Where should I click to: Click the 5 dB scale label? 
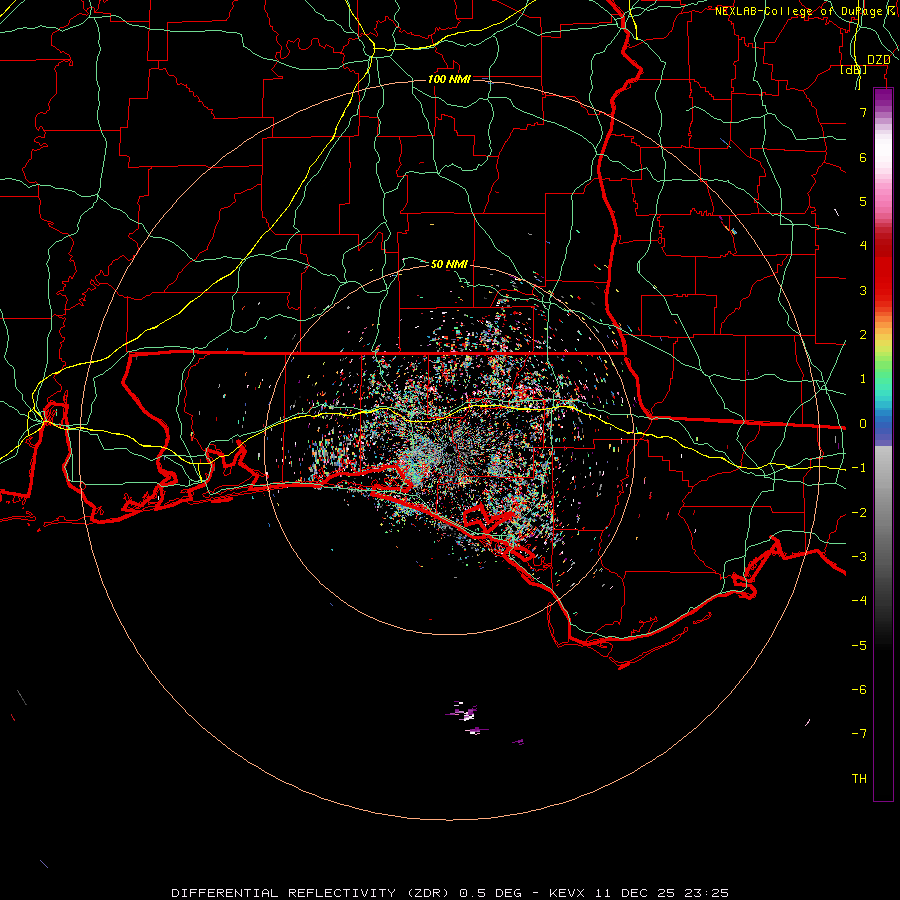point(863,201)
